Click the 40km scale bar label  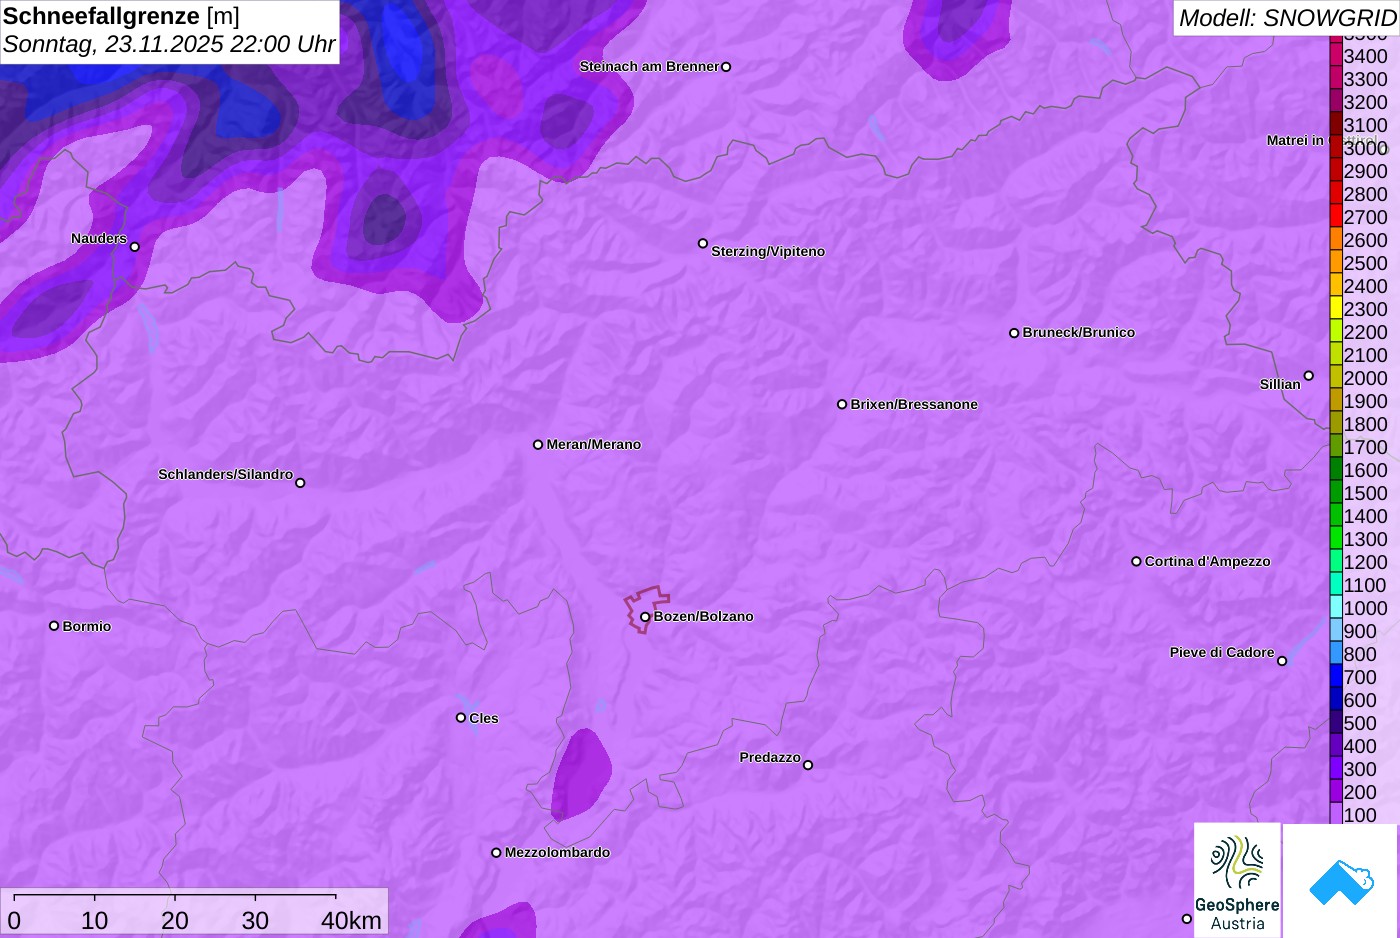coord(351,921)
